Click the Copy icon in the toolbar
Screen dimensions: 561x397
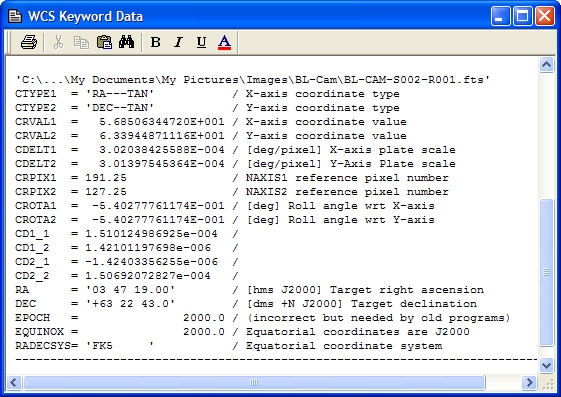pos(81,42)
